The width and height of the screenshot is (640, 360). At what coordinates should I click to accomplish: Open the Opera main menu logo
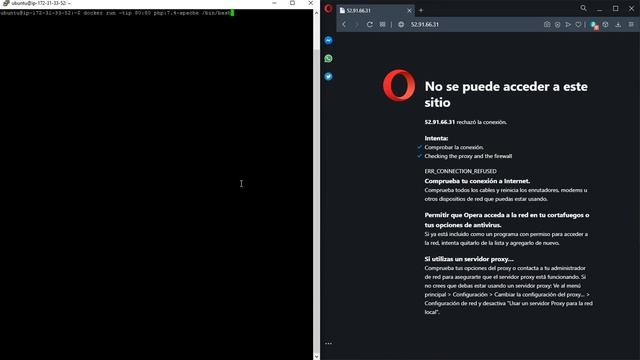coord(328,9)
